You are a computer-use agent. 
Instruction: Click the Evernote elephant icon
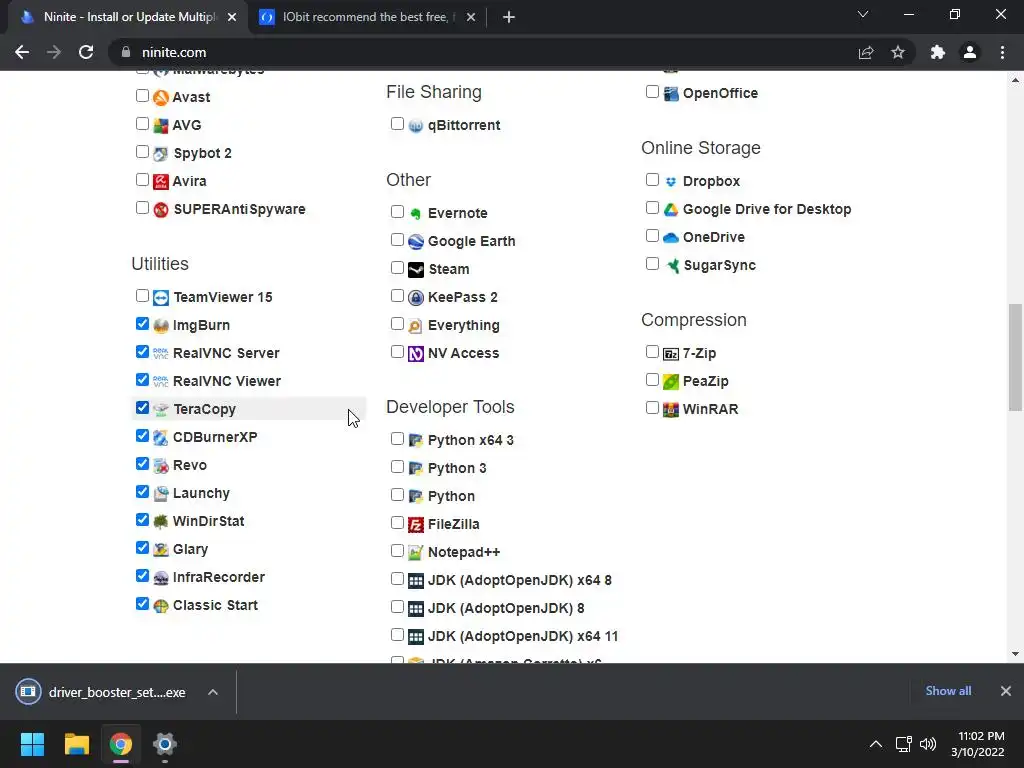[416, 214]
